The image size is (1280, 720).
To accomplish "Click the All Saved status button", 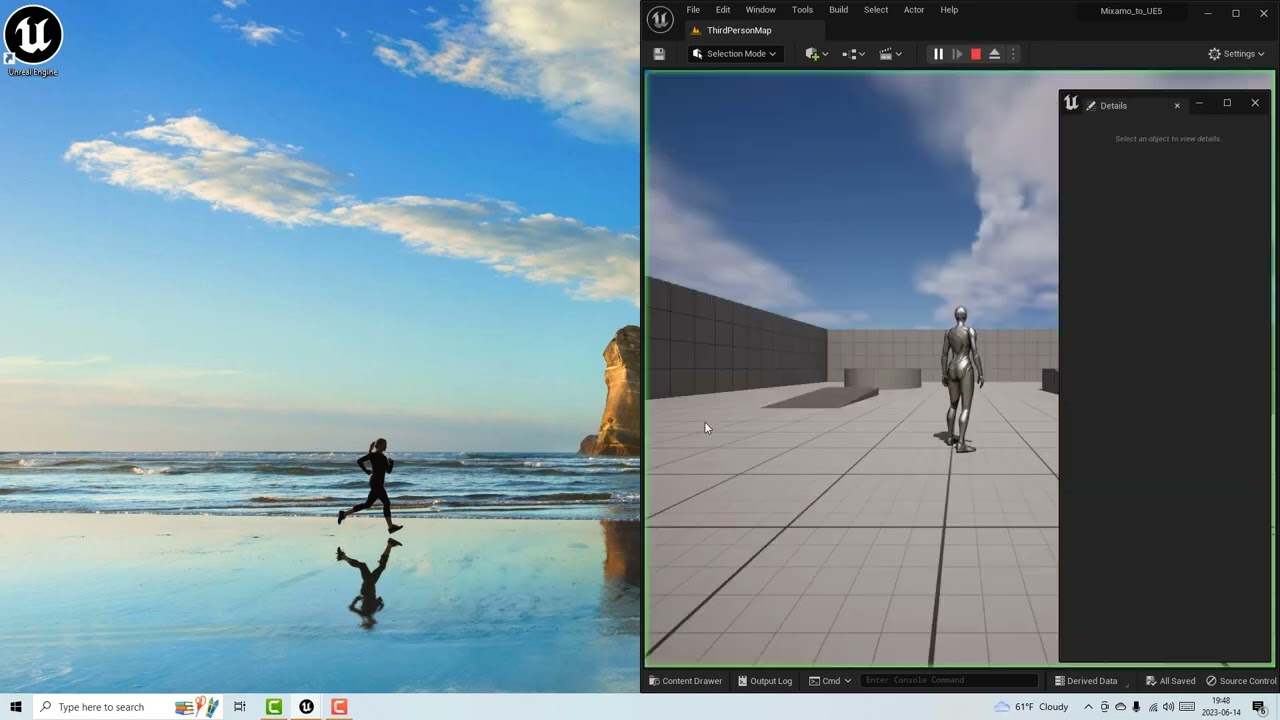I will pyautogui.click(x=1171, y=681).
